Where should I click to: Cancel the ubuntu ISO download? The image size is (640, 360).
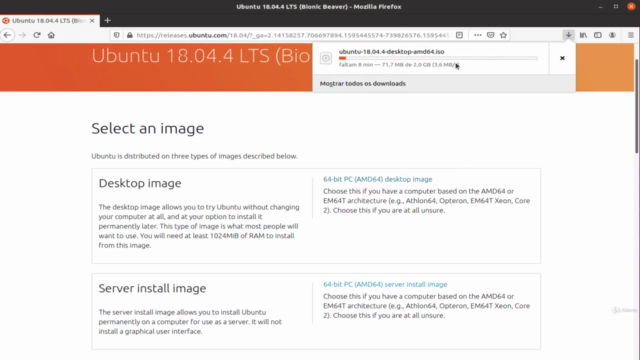(x=562, y=58)
